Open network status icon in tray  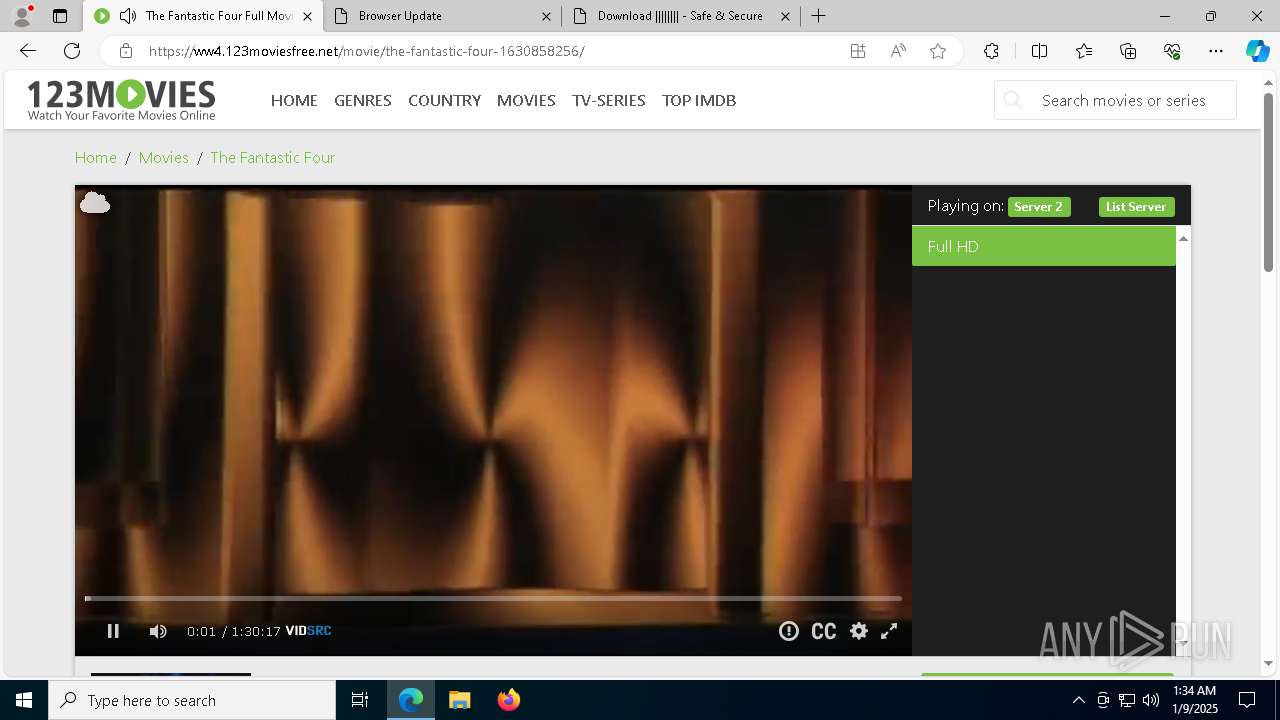1127,700
